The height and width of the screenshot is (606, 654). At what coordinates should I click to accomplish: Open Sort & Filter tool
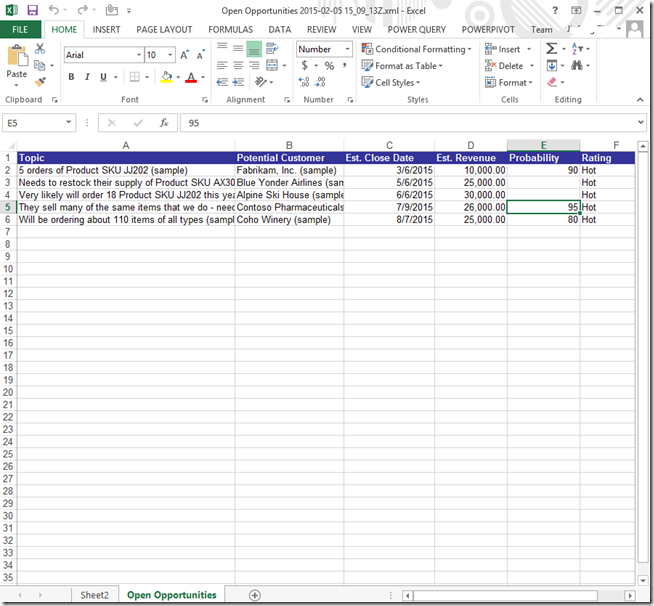(x=577, y=49)
